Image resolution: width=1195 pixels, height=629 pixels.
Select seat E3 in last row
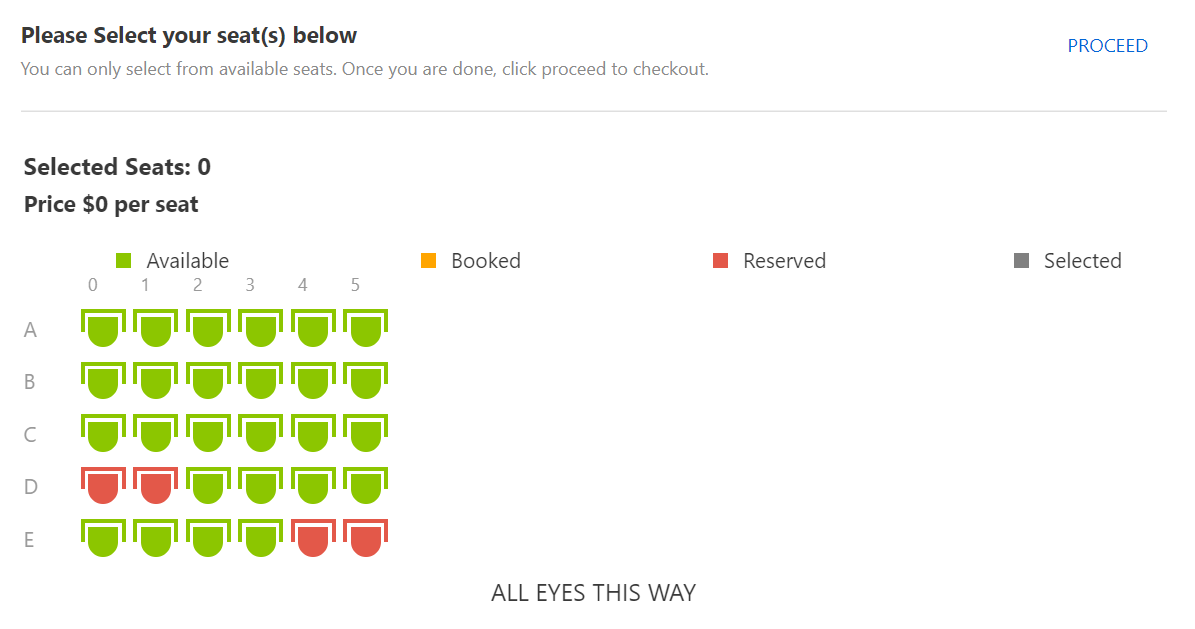[x=260, y=538]
